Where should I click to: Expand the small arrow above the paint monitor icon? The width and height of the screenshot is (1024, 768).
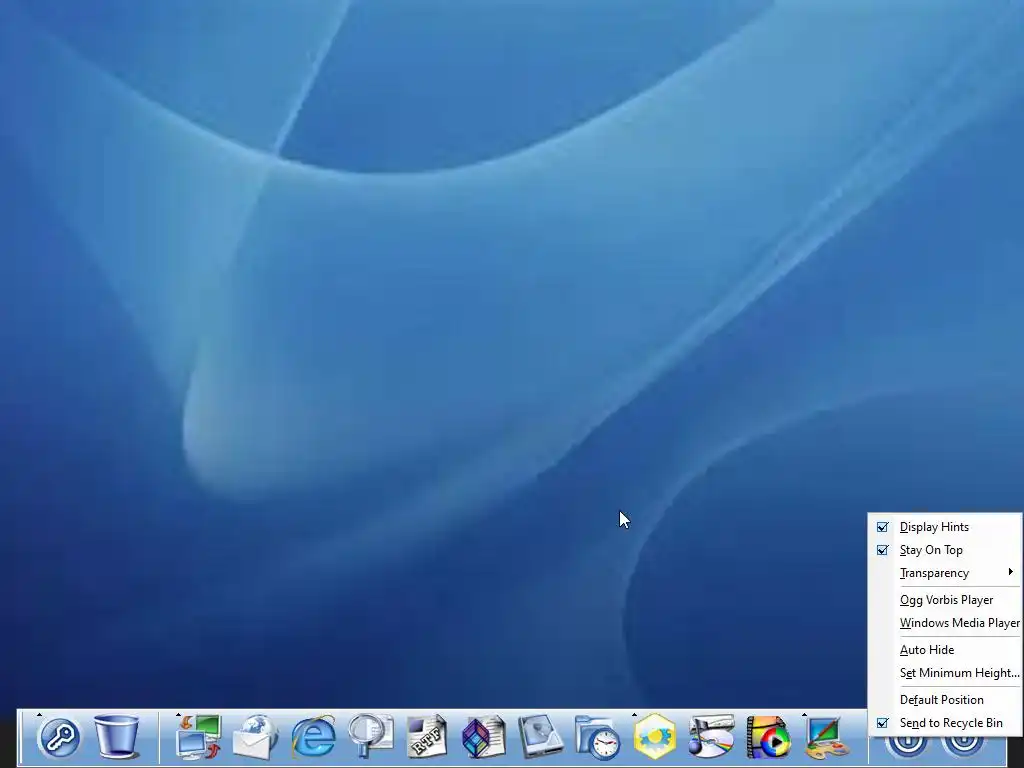click(x=805, y=714)
